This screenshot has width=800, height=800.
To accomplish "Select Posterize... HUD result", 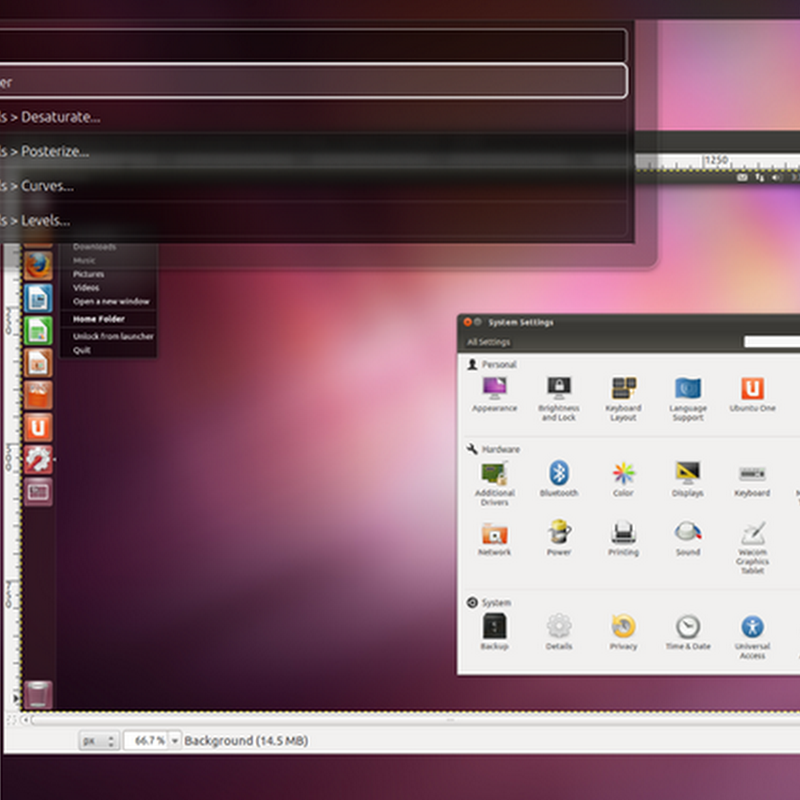I will coord(312,152).
